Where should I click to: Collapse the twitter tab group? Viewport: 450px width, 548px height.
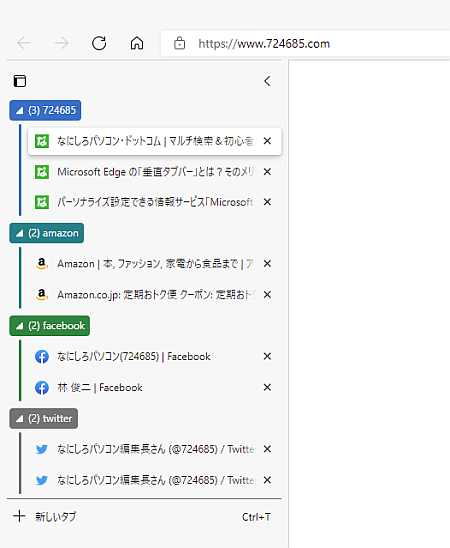pyautogui.click(x=44, y=418)
